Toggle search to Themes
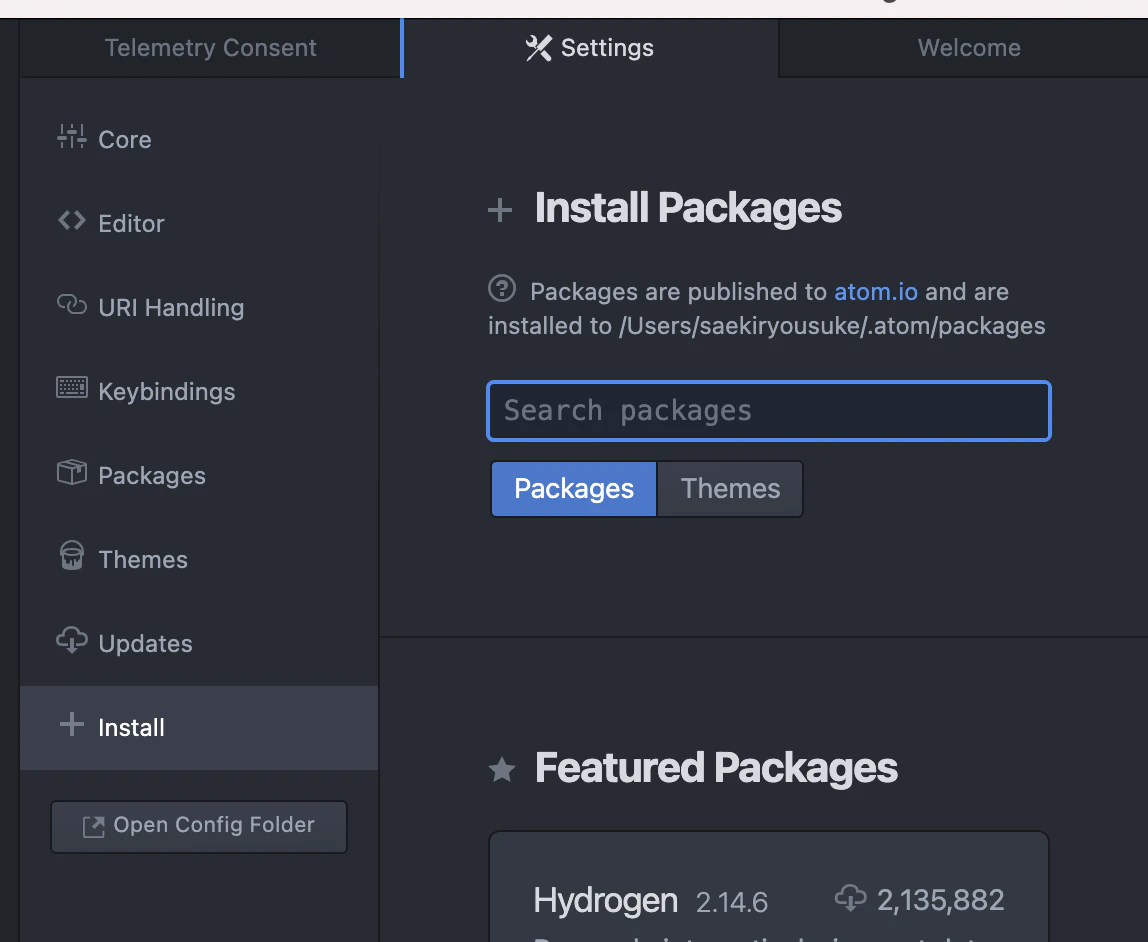This screenshot has height=942, width=1148. pos(730,489)
